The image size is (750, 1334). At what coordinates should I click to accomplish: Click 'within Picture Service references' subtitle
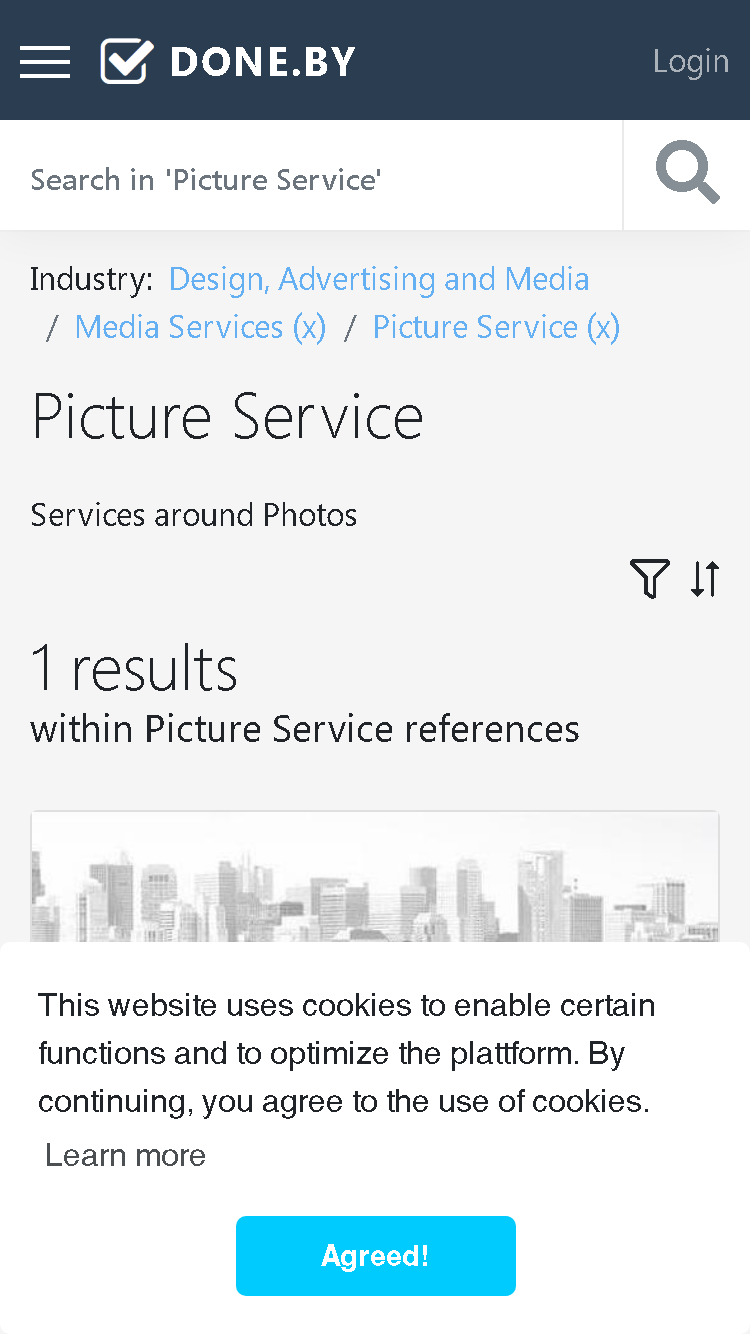(305, 729)
